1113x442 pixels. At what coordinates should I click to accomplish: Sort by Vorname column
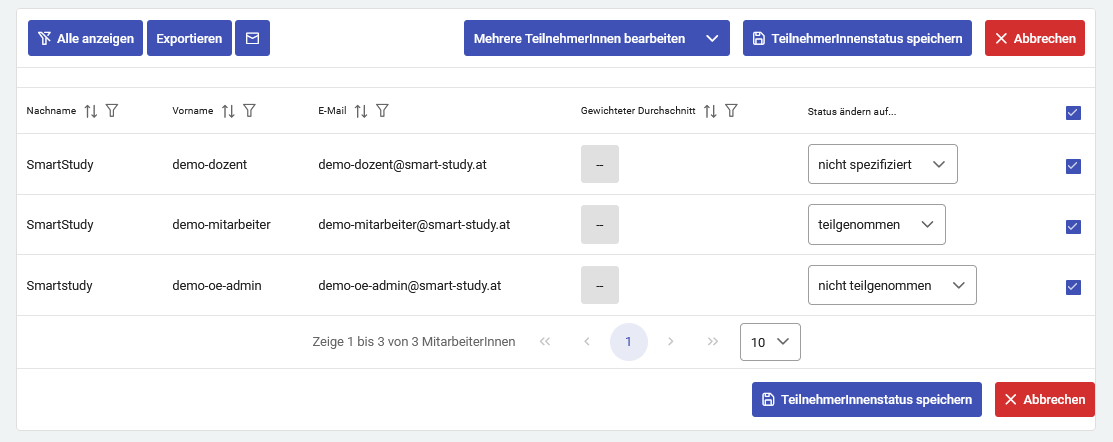(228, 111)
